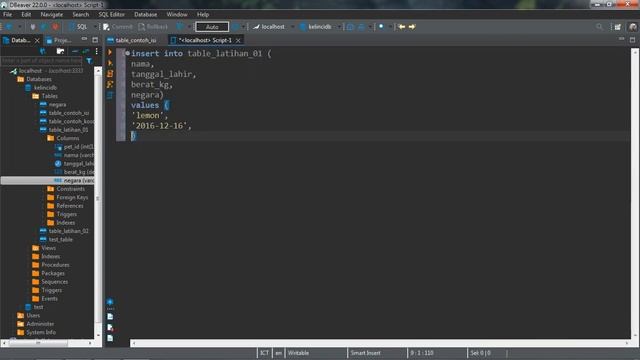Click the navigator filter funnel icon
Image resolution: width=640 pixels, height=360 pixels.
(89, 61)
